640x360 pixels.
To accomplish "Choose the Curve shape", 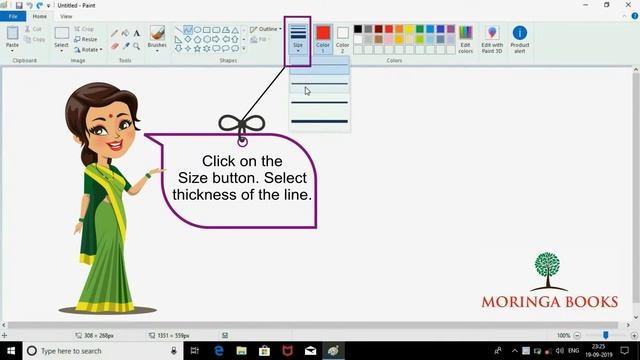I will coord(188,30).
